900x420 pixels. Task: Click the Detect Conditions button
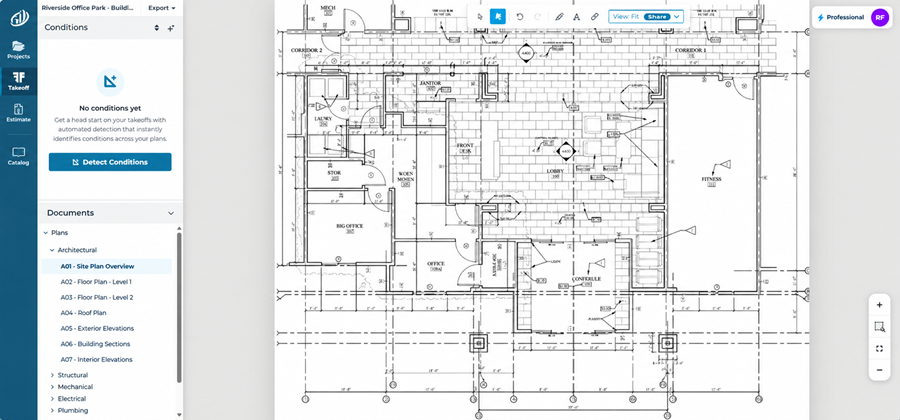coord(110,162)
